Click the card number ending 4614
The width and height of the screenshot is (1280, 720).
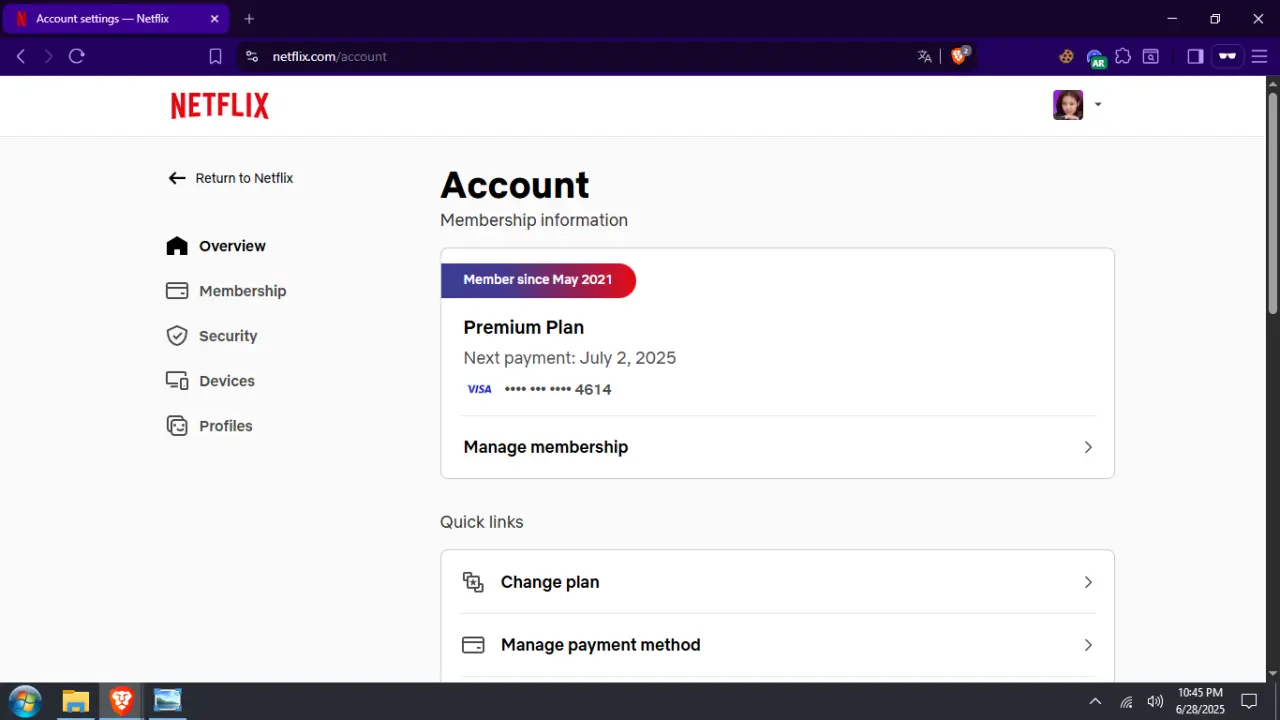click(558, 390)
